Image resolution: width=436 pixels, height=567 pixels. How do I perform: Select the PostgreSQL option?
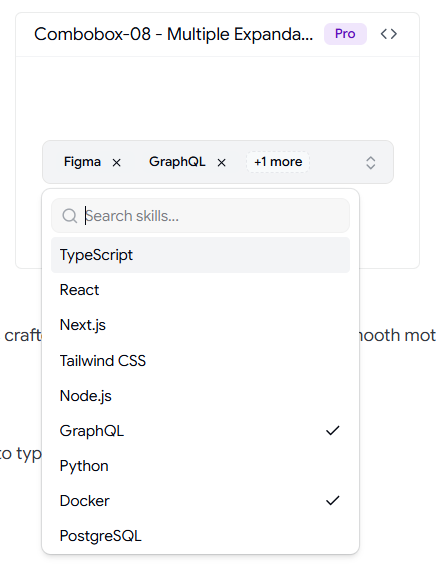tap(200, 536)
